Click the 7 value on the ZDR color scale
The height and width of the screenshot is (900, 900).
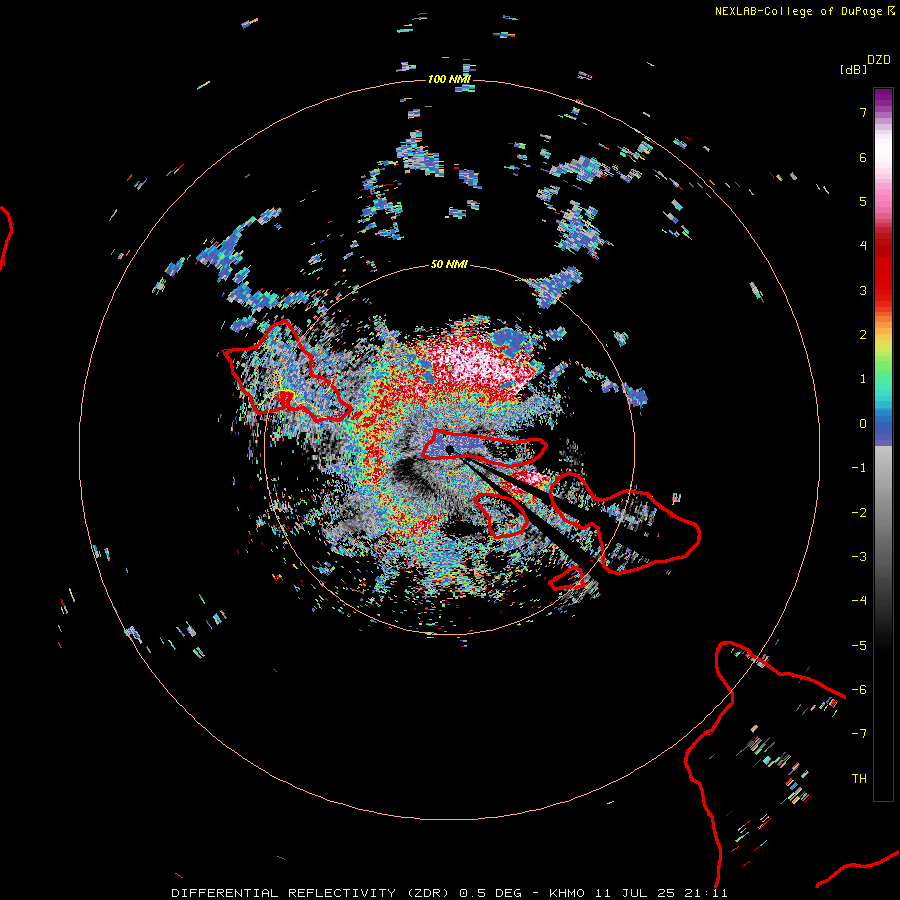[863, 112]
